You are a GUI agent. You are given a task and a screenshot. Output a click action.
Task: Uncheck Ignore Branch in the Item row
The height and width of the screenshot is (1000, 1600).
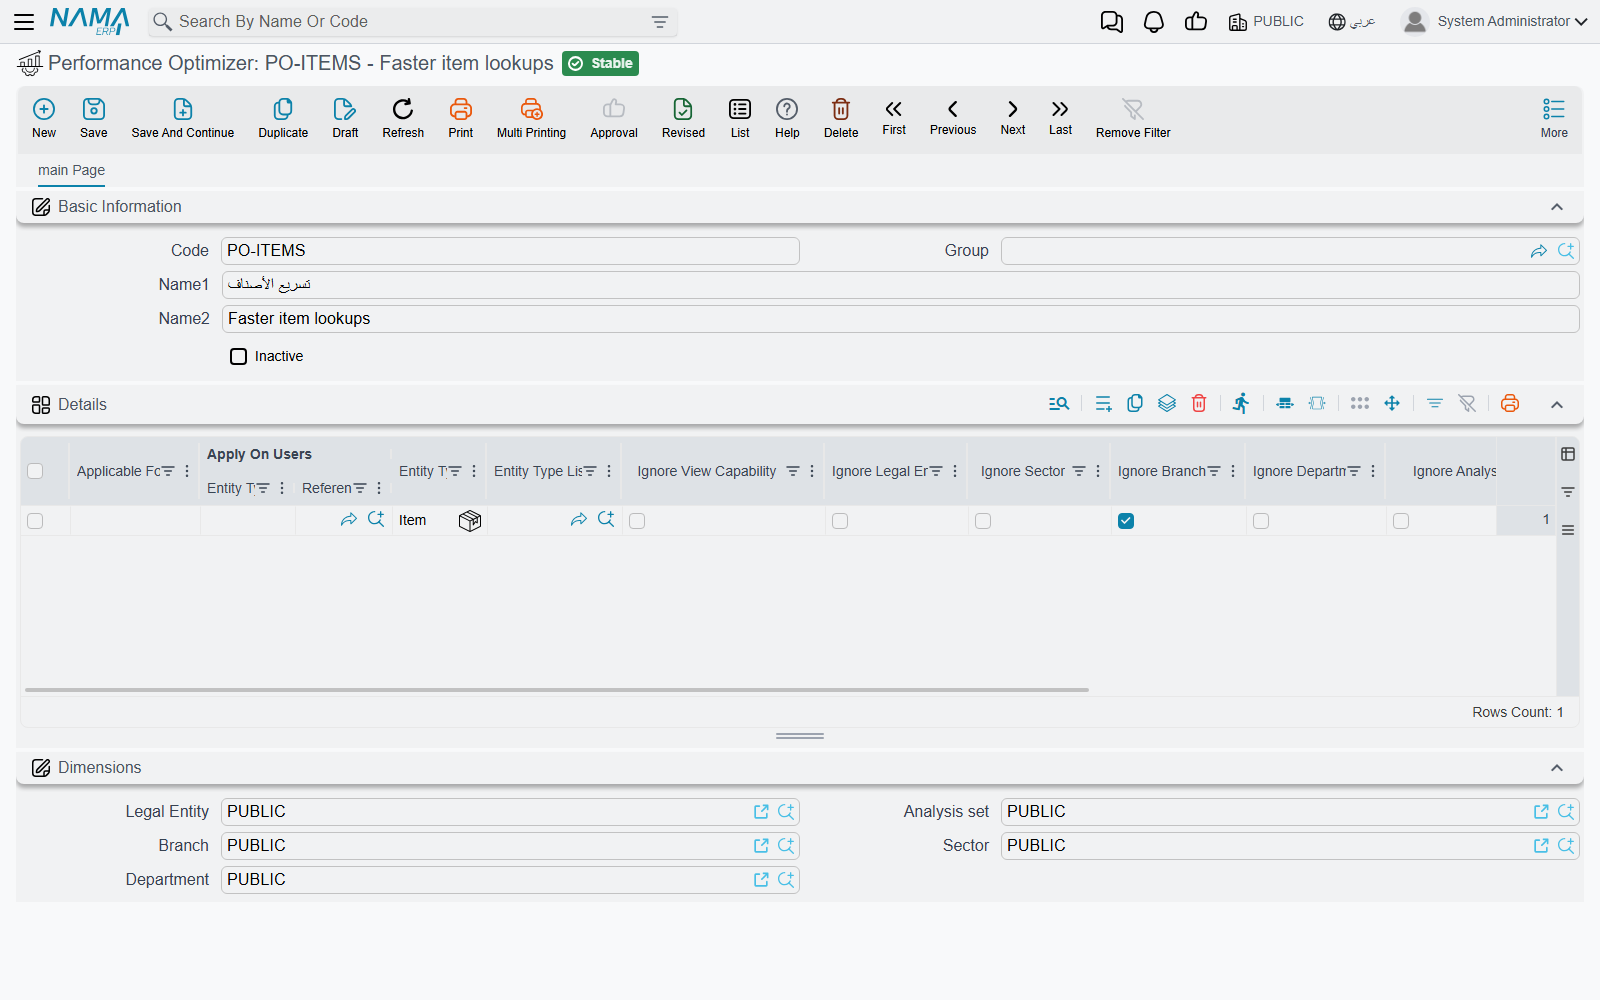[1126, 521]
